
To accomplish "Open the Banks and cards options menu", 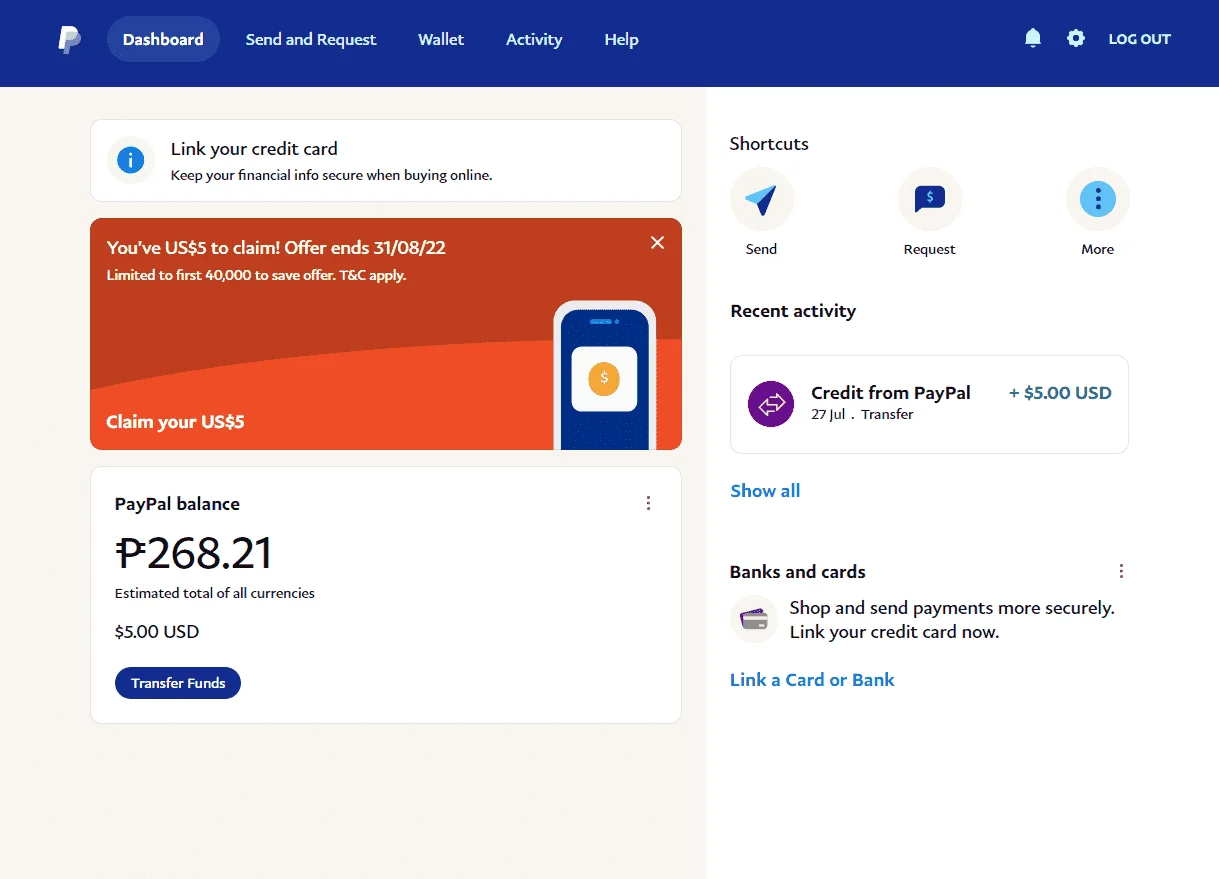I will 1121,571.
